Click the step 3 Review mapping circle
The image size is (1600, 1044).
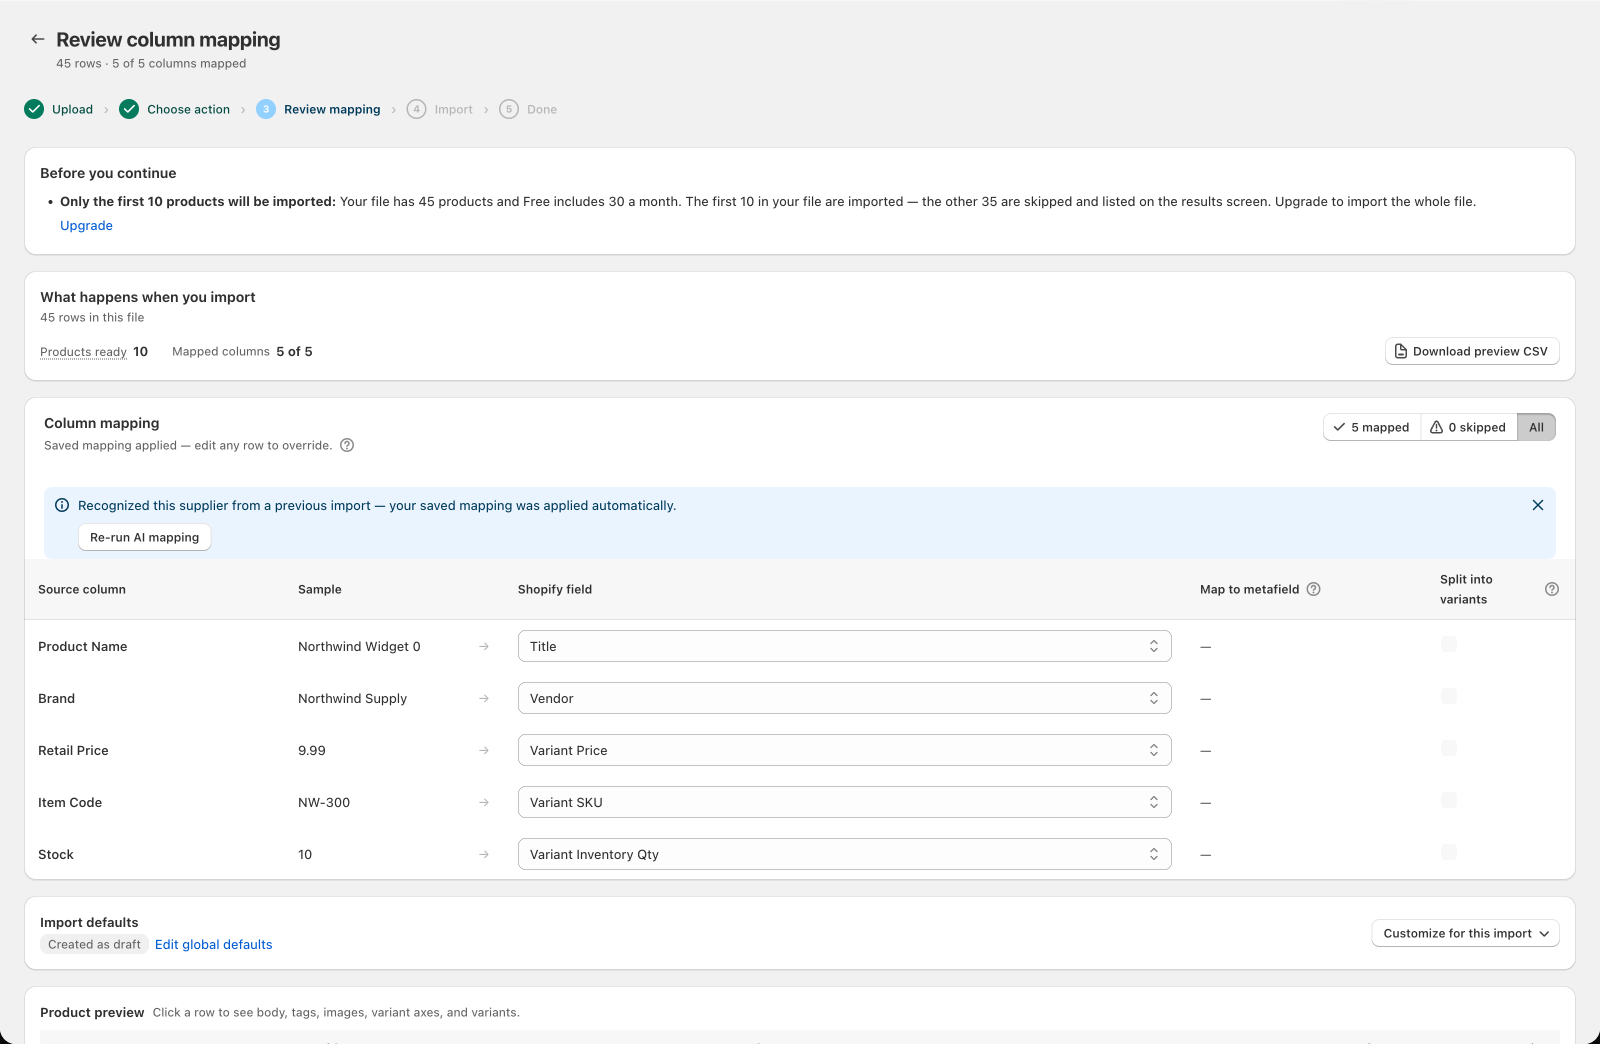(x=266, y=109)
